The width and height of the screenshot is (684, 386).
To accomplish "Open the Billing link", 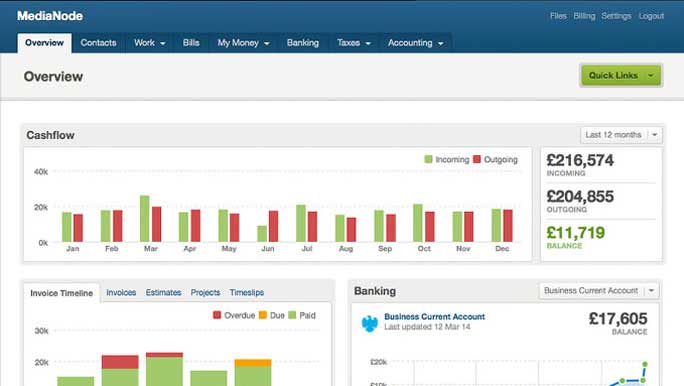I will pos(584,16).
